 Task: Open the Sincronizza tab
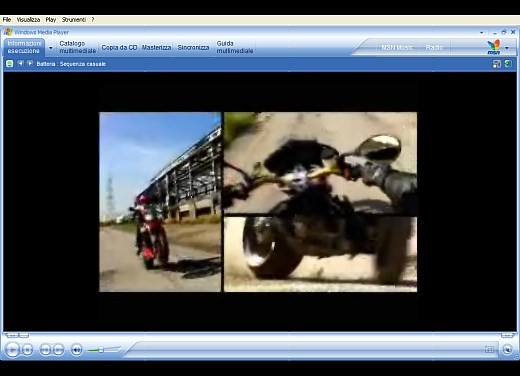[193, 47]
